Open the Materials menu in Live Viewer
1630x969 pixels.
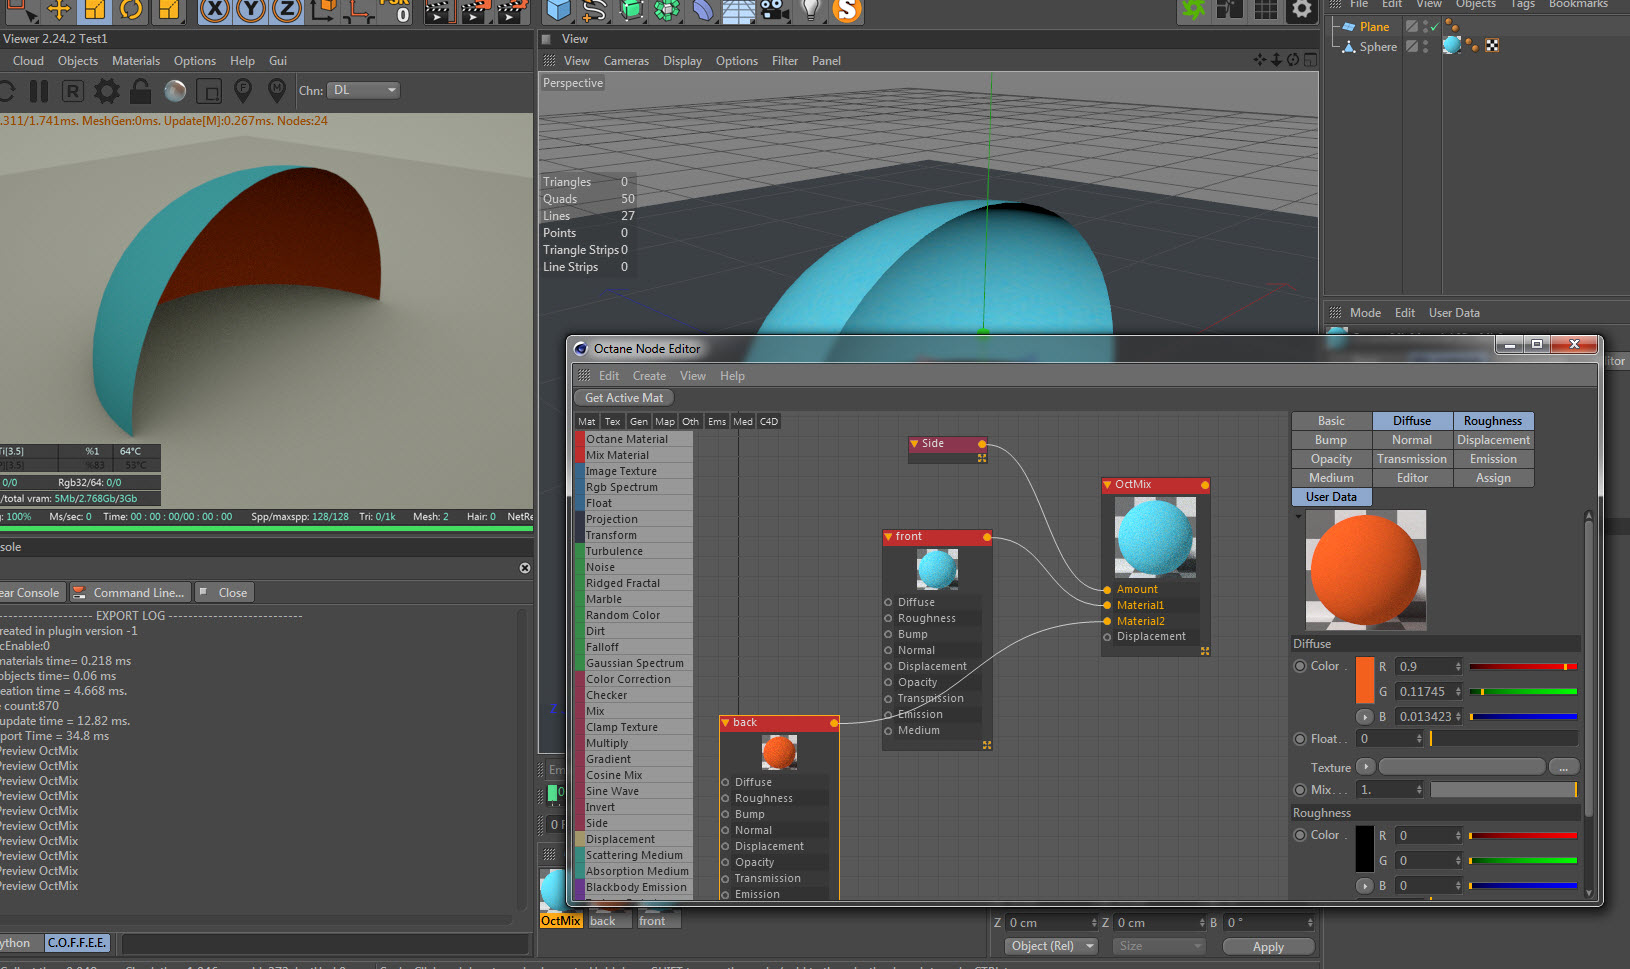(x=136, y=61)
